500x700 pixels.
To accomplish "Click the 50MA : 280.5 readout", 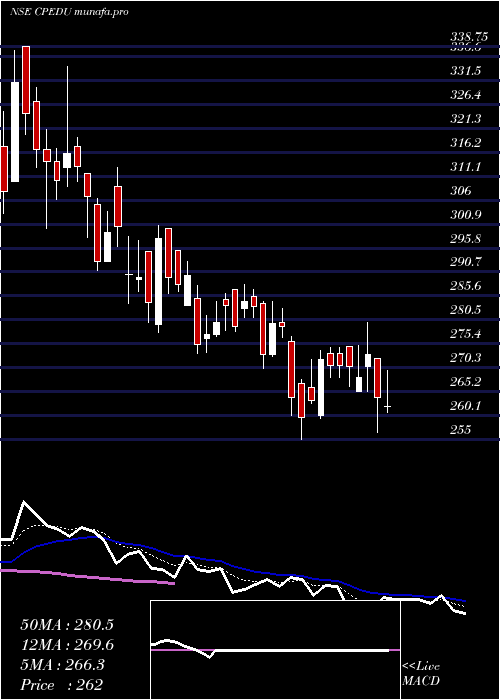I will (67, 625).
